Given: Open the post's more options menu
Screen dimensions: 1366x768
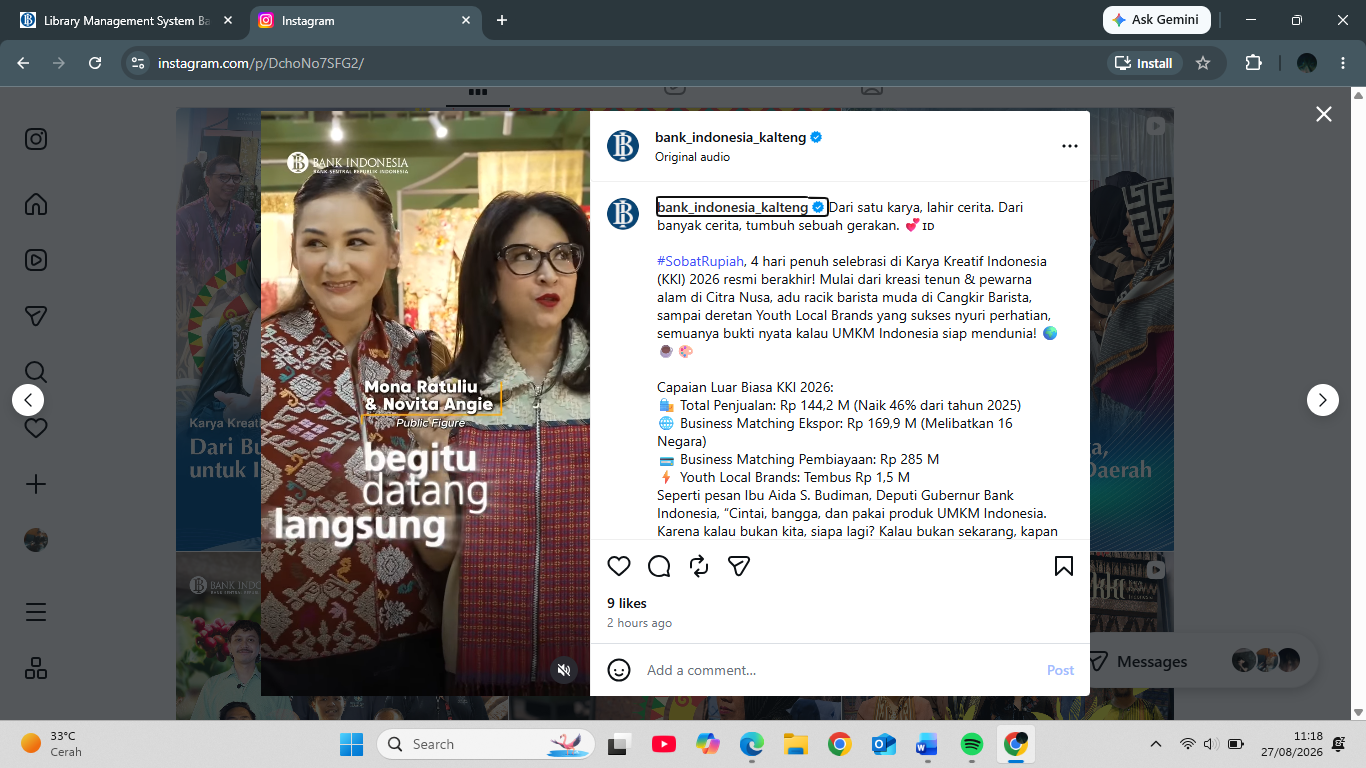Looking at the screenshot, I should pyautogui.click(x=1070, y=146).
